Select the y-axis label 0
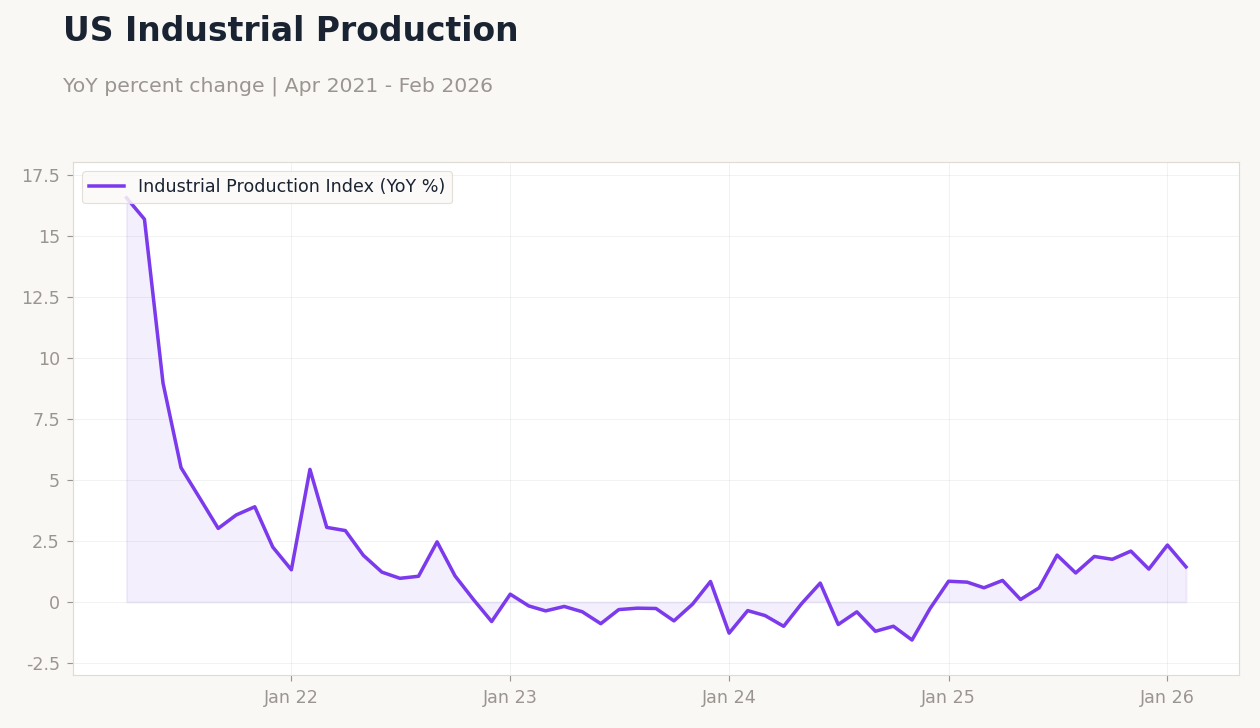This screenshot has width=1260, height=728. [54, 603]
